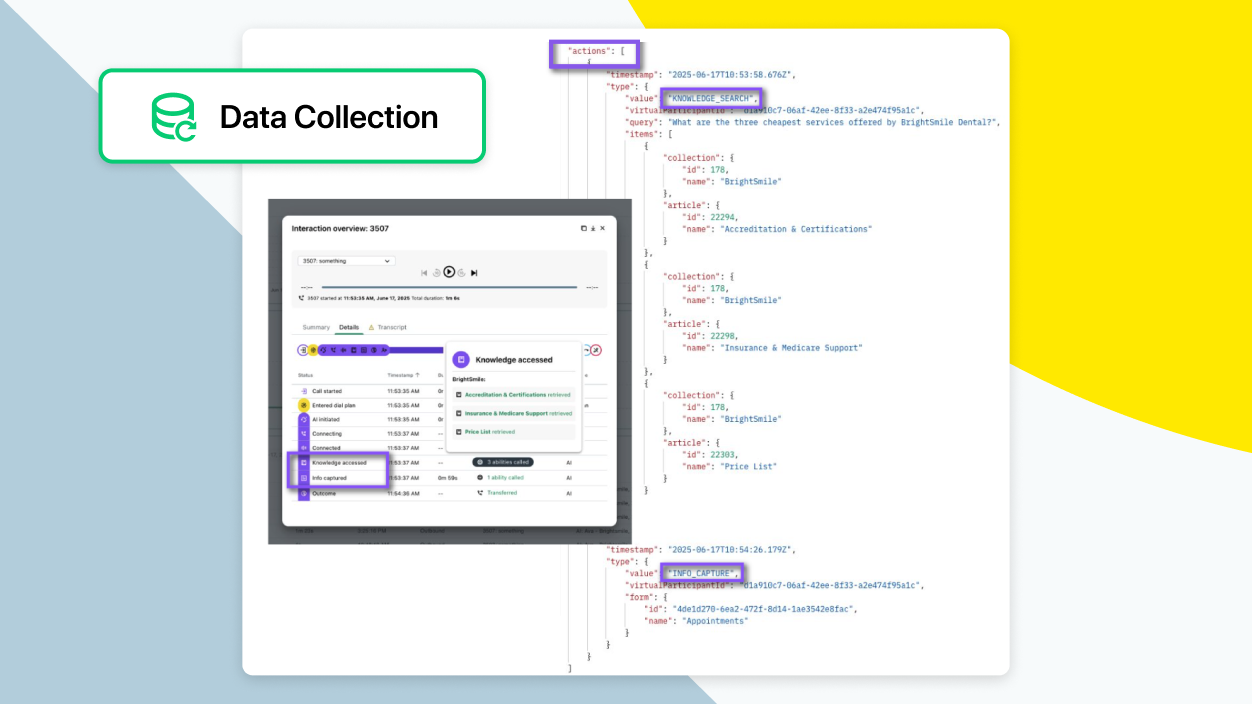Click the Knowledge accessed book icon
This screenshot has width=1252, height=704.
(302, 462)
